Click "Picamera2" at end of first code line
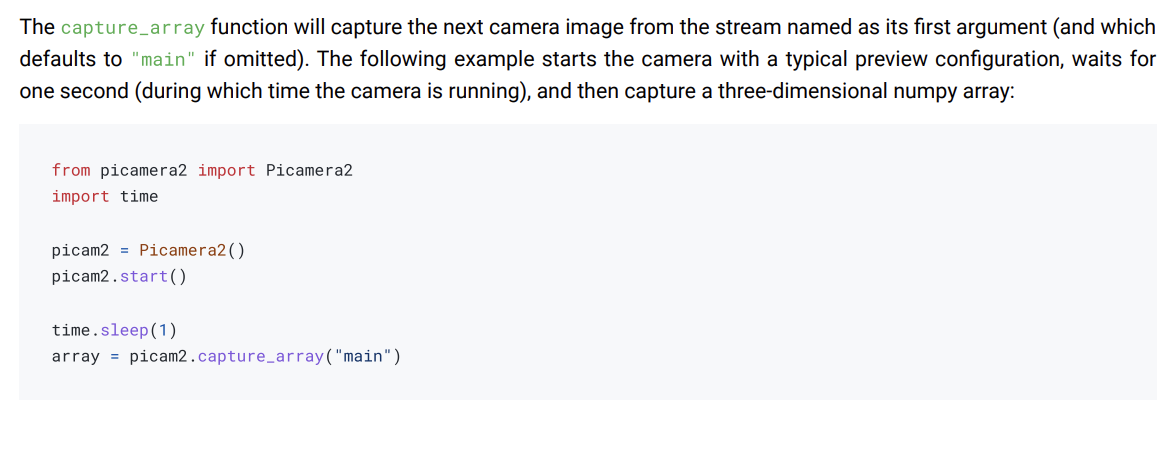 (309, 170)
